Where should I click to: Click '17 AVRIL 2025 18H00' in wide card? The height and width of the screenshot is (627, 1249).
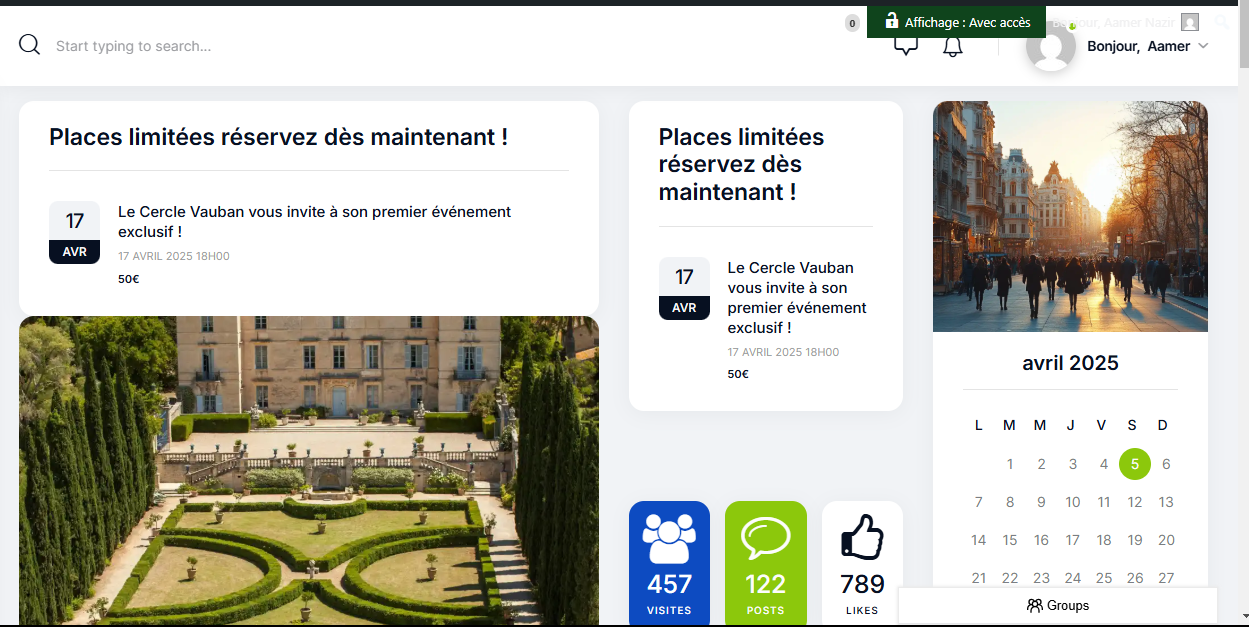click(x=174, y=256)
